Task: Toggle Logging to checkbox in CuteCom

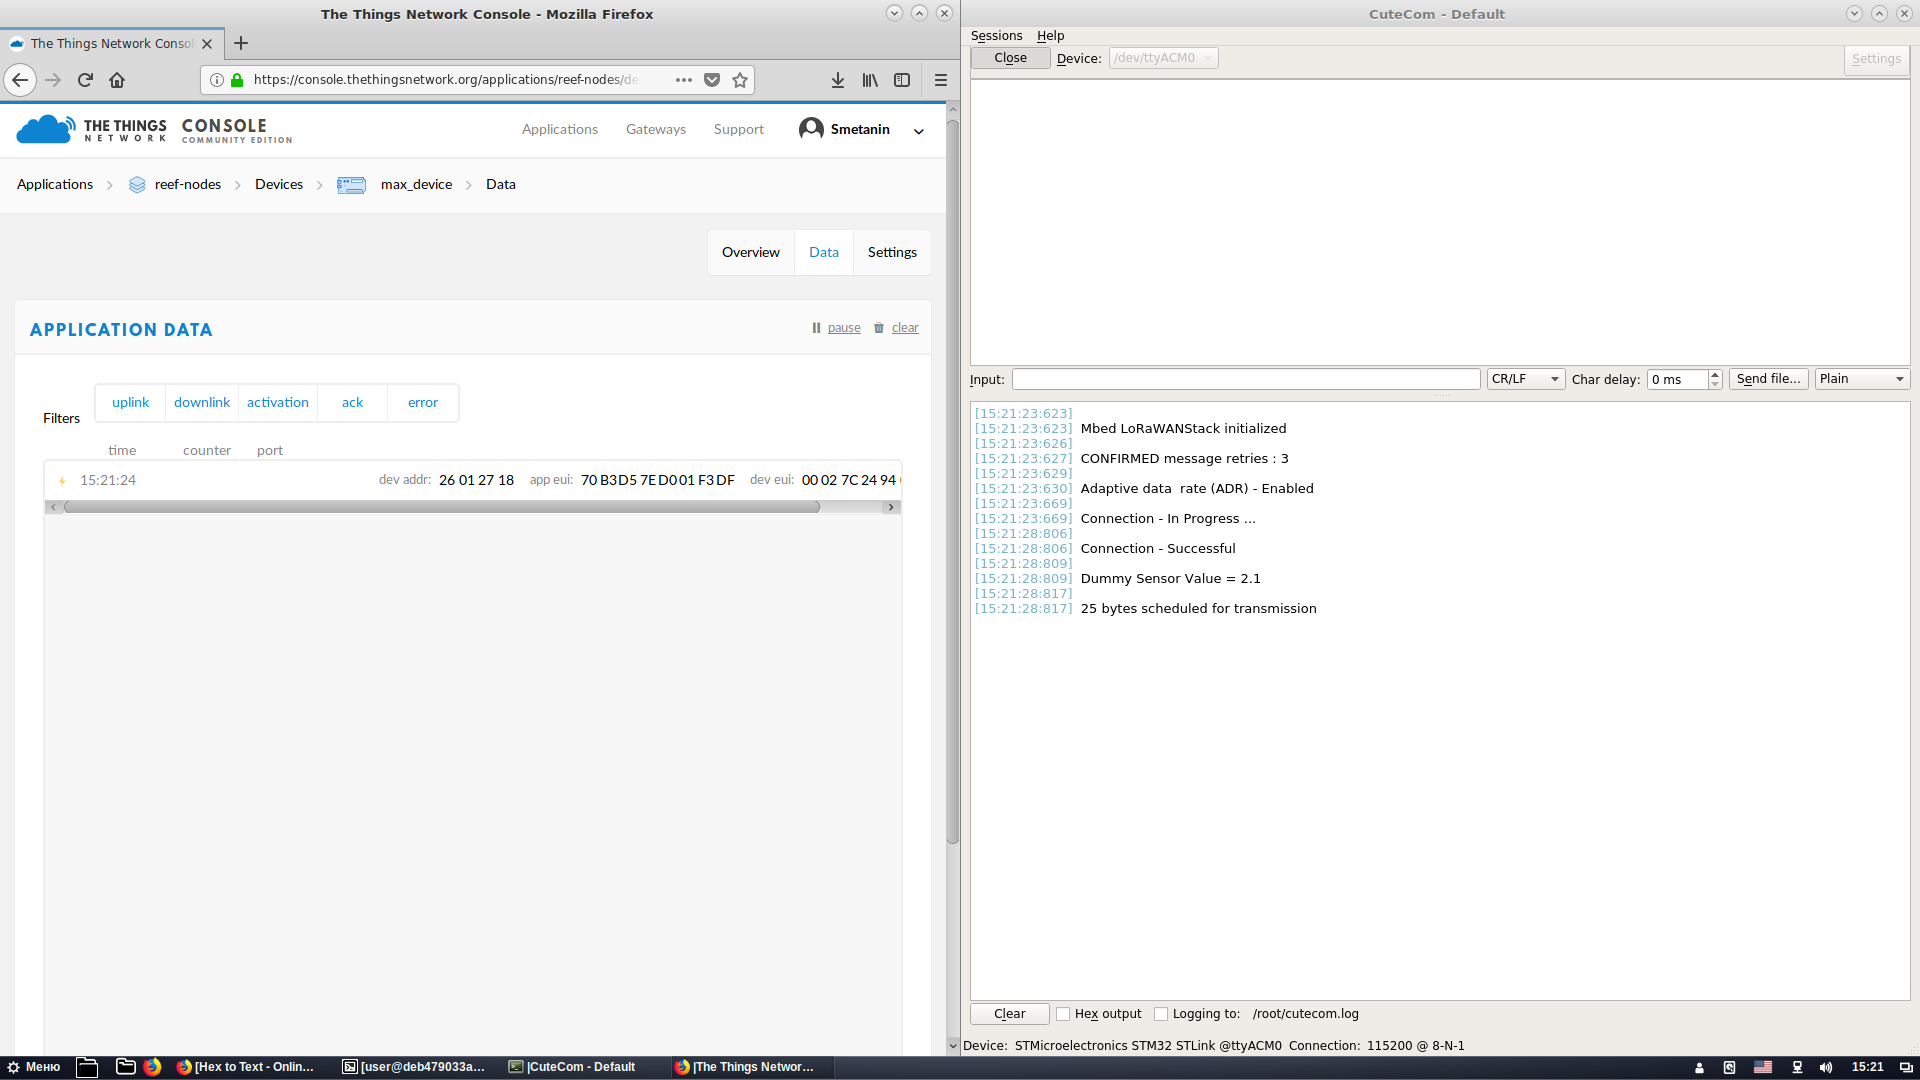Action: (1161, 1014)
